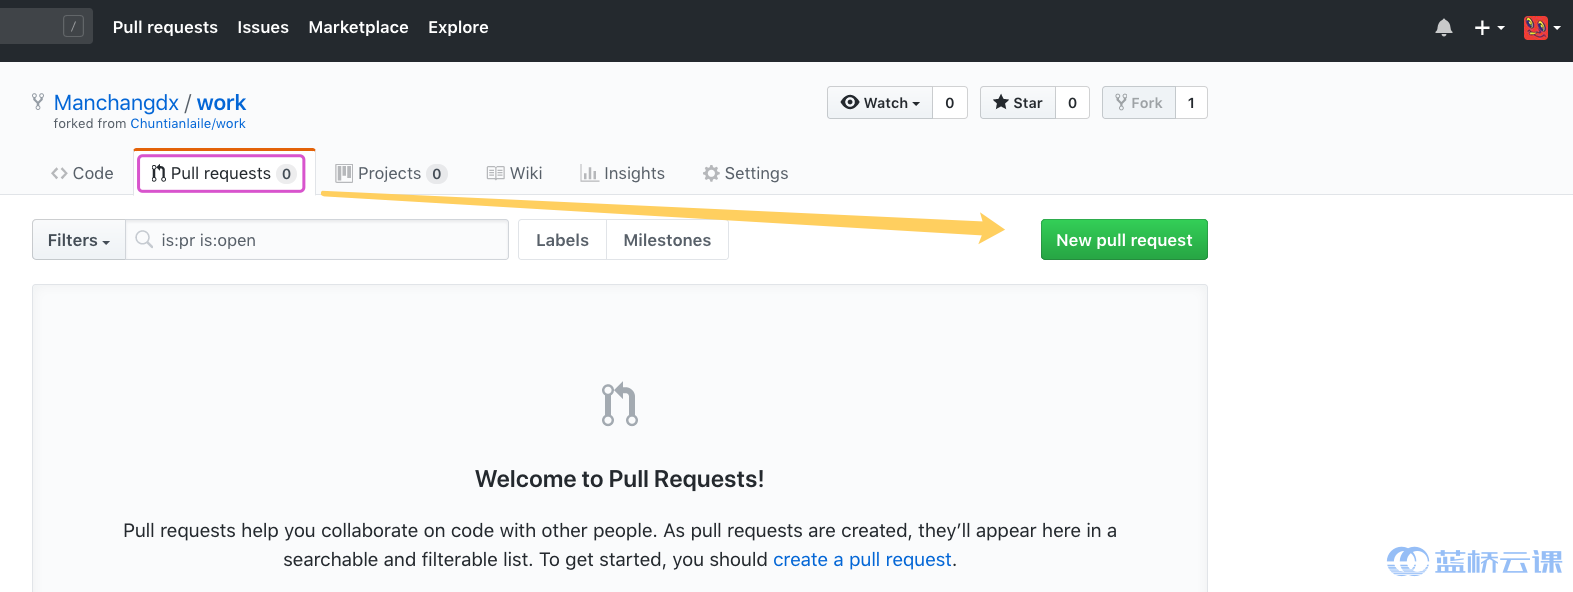Screen dimensions: 1573x592
Task: Expand the Watch dropdown button
Action: (880, 103)
